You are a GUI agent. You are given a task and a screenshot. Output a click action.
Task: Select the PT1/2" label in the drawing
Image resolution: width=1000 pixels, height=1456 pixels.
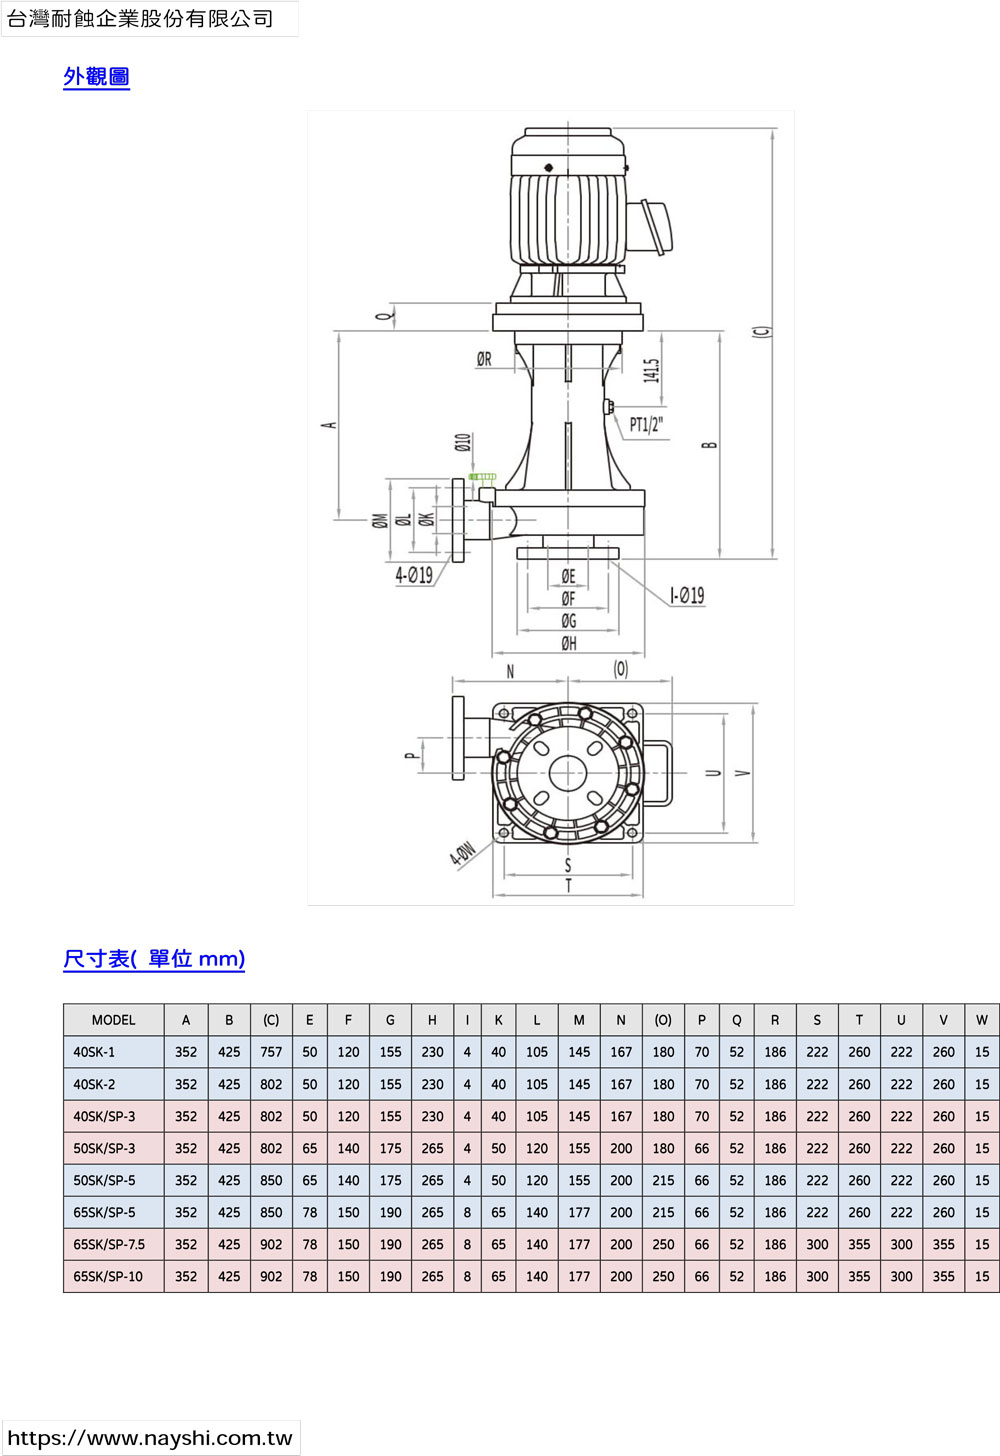click(x=646, y=425)
